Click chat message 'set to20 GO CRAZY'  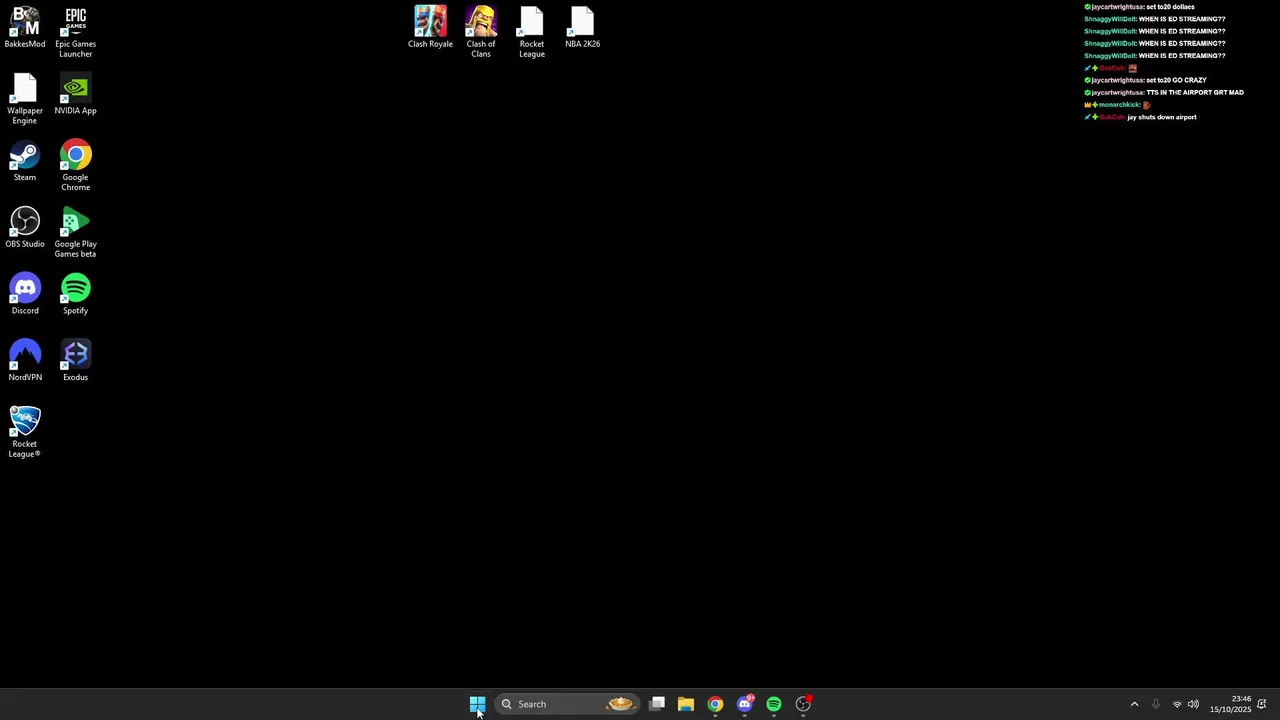(1176, 80)
